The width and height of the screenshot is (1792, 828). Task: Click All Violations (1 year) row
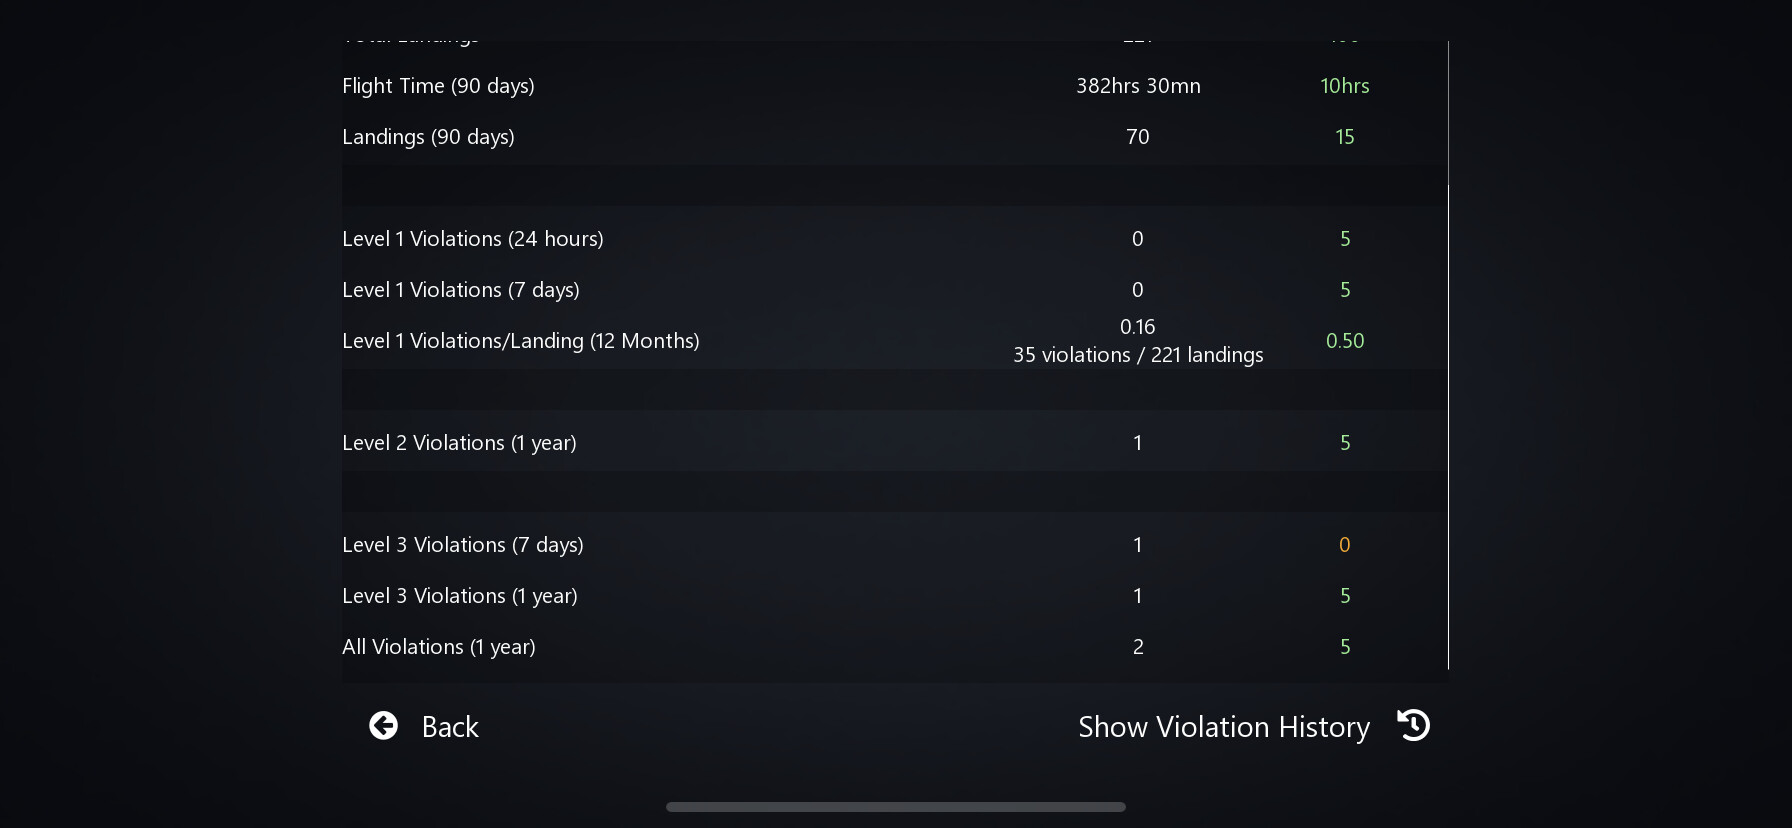click(438, 647)
